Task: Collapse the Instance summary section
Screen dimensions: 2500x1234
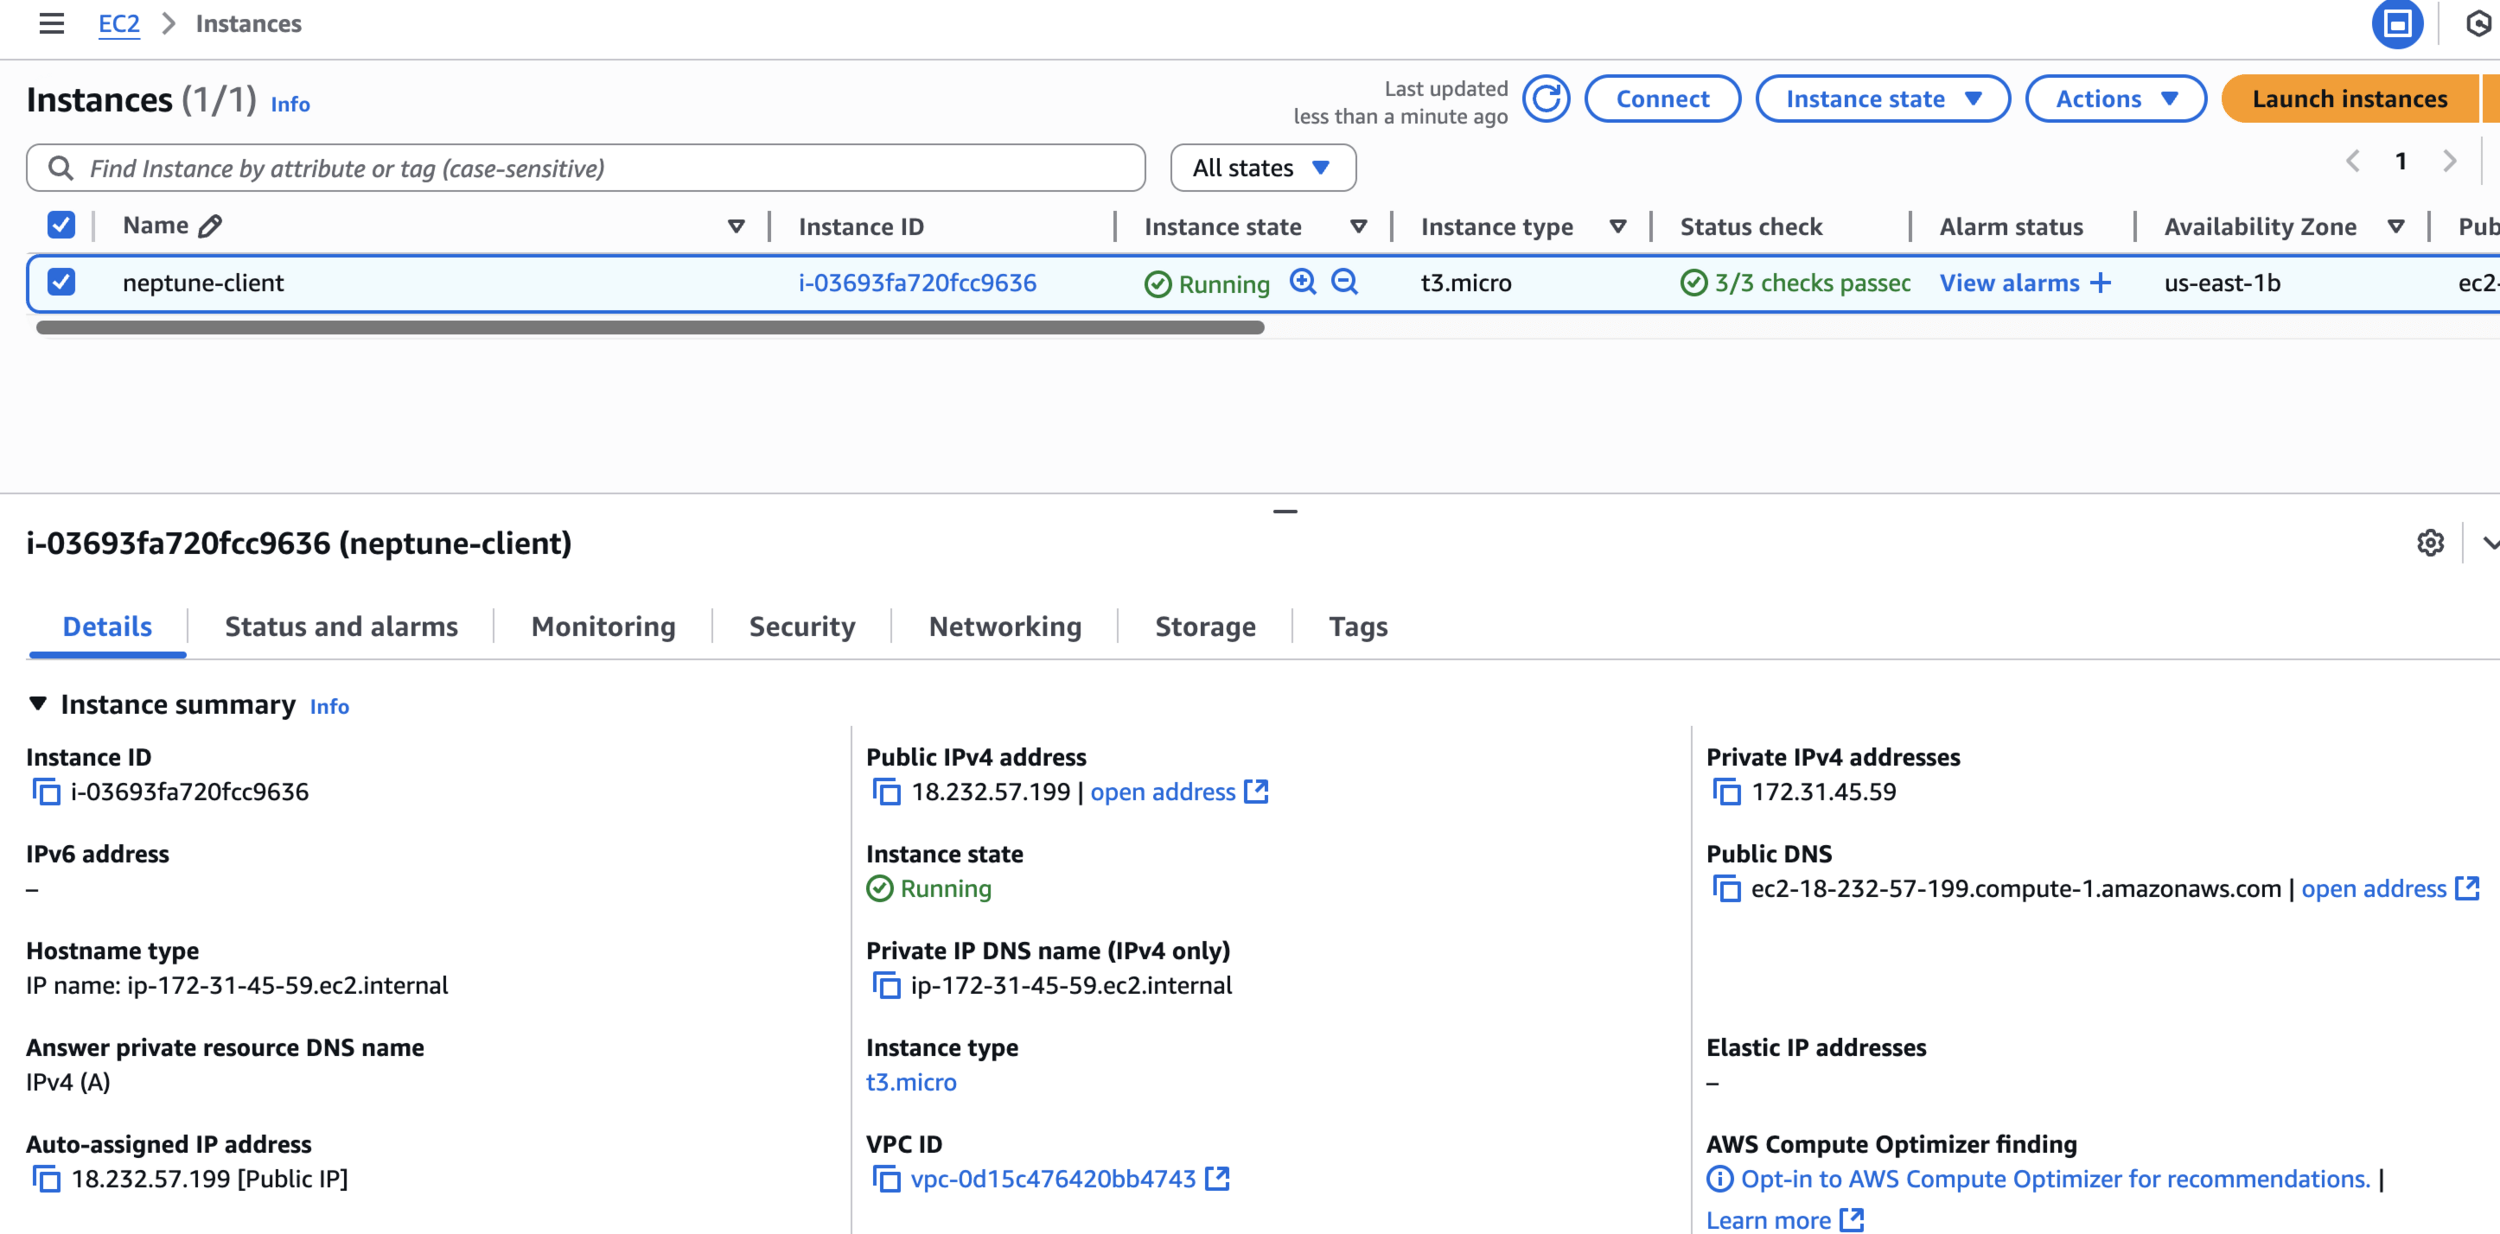Action: point(38,704)
